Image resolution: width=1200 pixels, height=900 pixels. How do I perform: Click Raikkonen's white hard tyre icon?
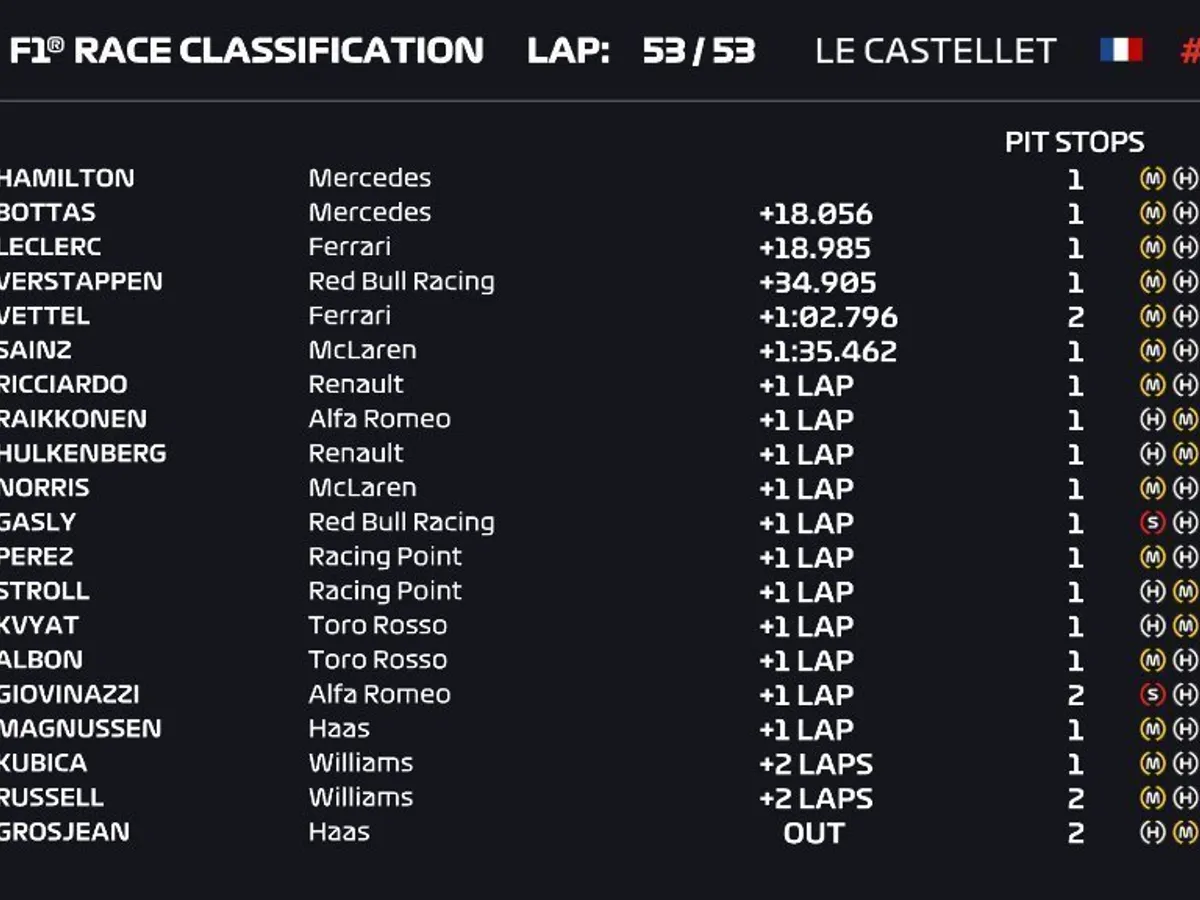(1153, 420)
